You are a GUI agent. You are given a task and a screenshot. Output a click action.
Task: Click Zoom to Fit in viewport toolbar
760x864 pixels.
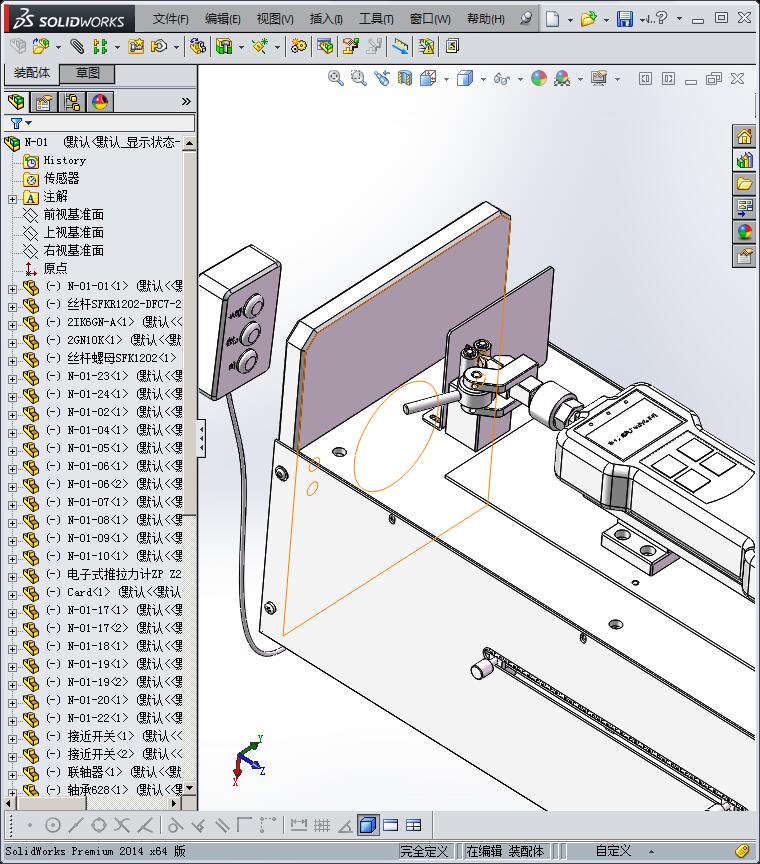336,78
